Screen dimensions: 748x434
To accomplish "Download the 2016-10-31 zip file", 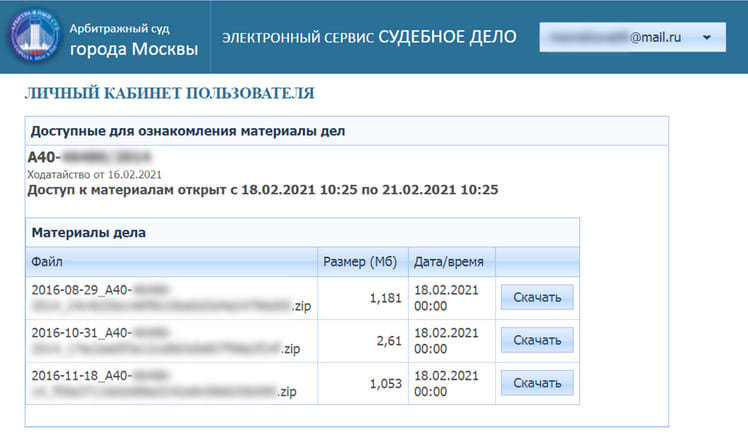I will [x=537, y=341].
